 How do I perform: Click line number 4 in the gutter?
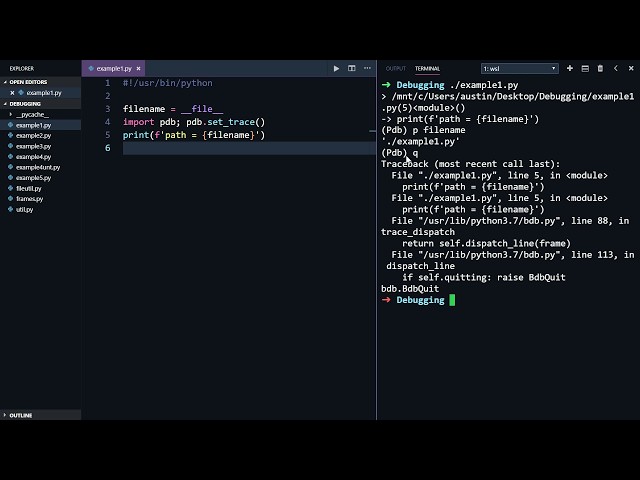pos(107,122)
